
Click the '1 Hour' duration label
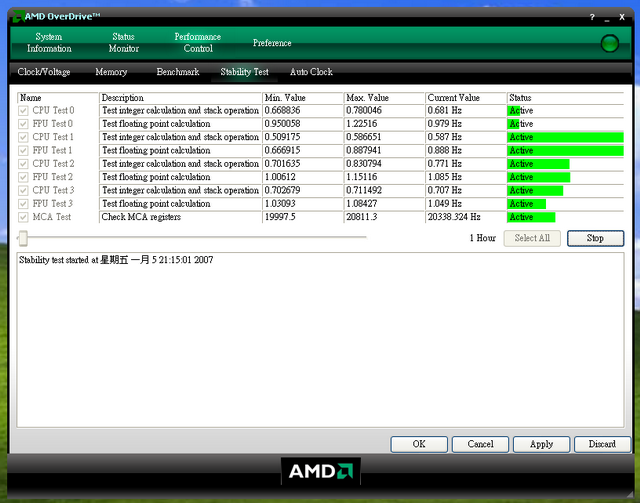[482, 238]
